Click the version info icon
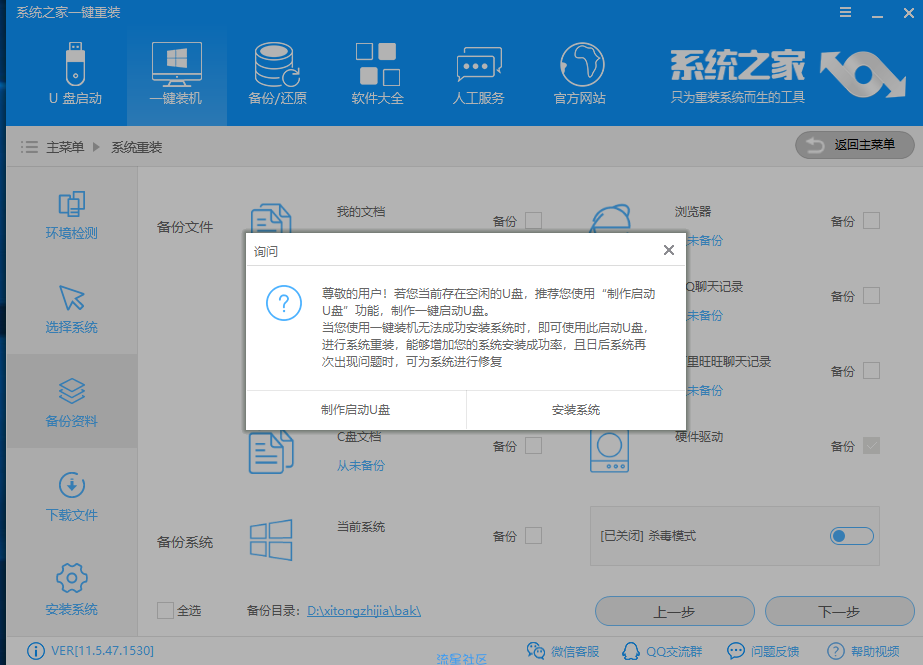The width and height of the screenshot is (923, 665). (x=35, y=651)
